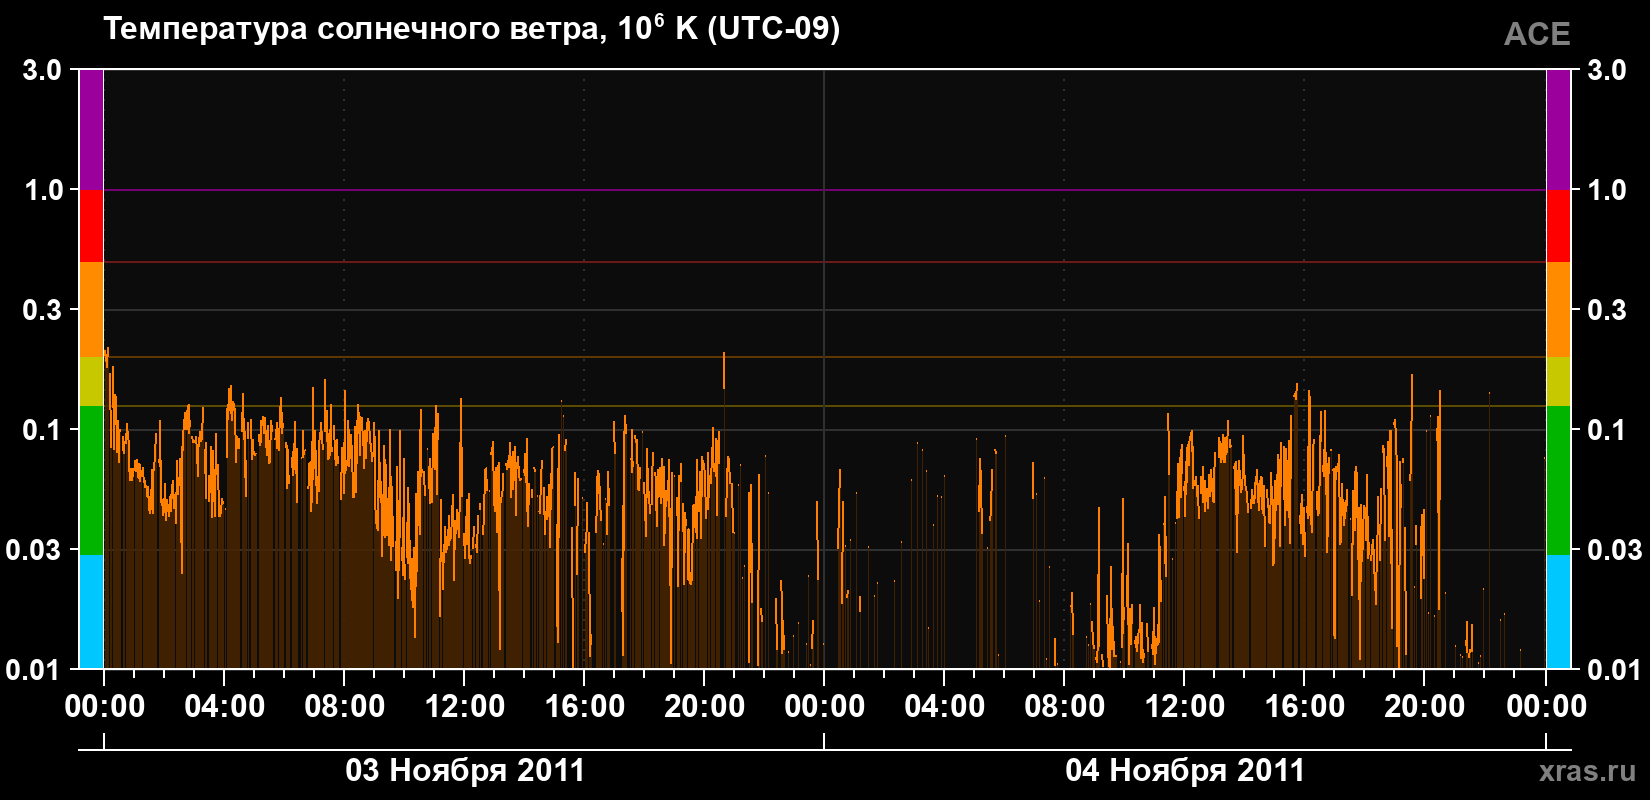Click the "0.3" label on left axis
Screen dimensions: 1650x800
point(42,310)
